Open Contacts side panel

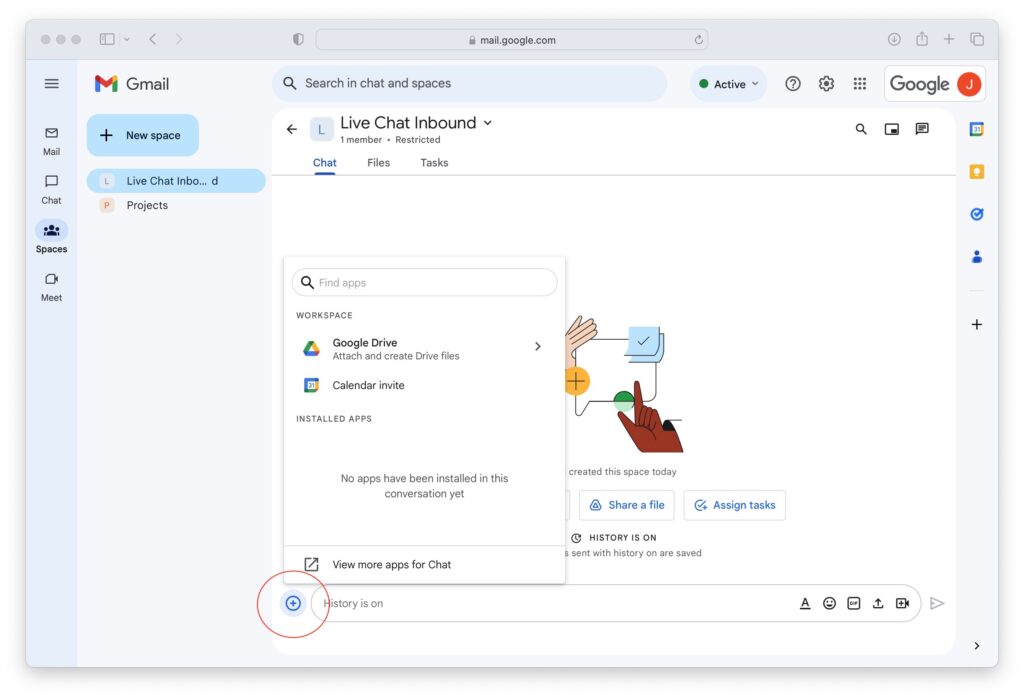[x=976, y=257]
